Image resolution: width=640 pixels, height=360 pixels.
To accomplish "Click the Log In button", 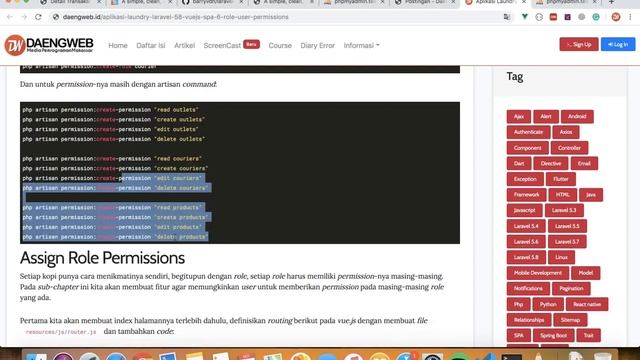I will (x=618, y=44).
